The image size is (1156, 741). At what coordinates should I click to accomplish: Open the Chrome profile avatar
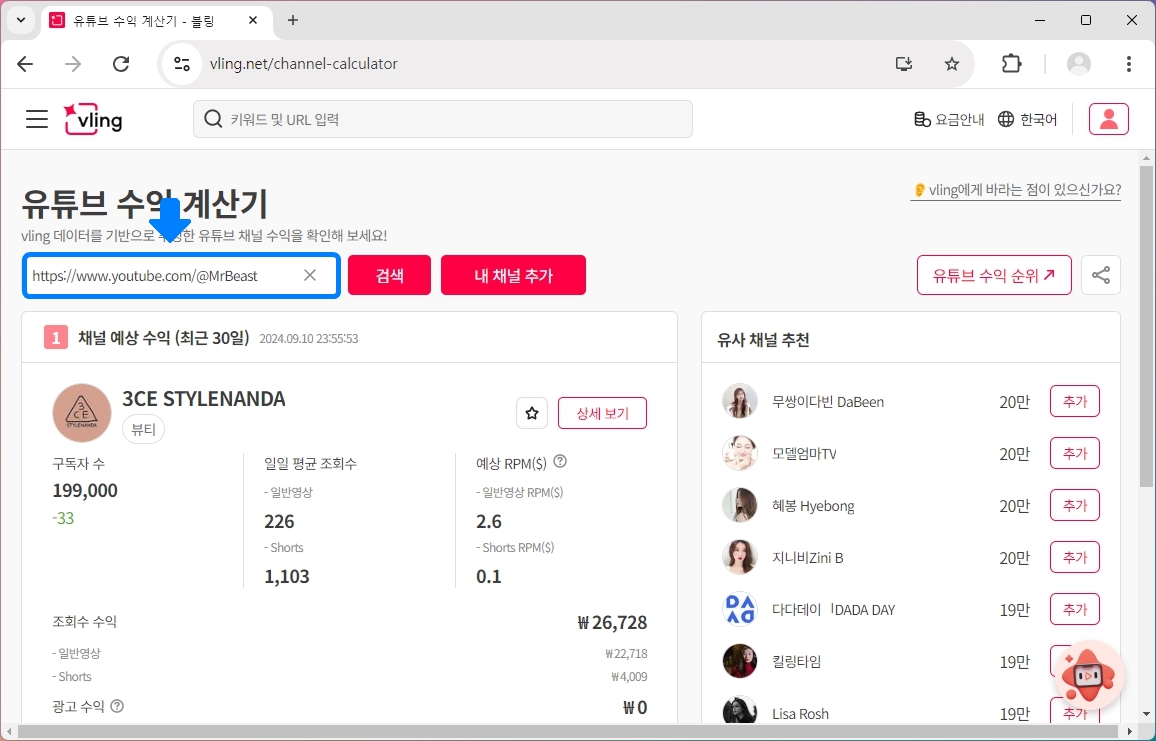pyautogui.click(x=1079, y=64)
